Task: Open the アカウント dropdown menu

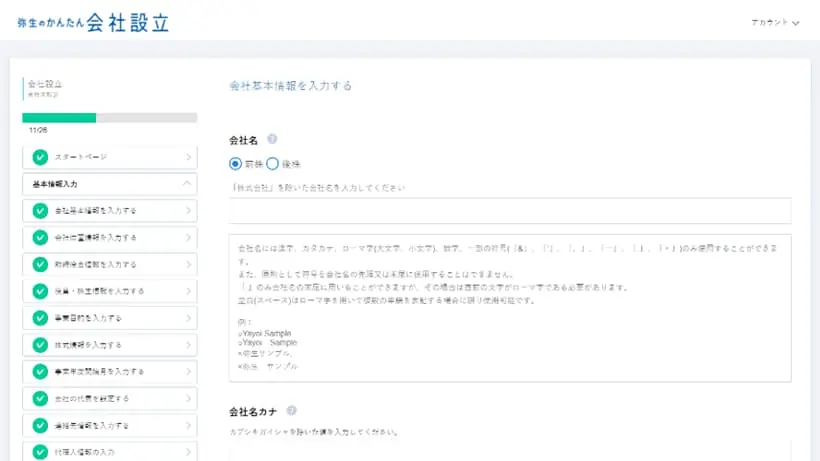Action: pyautogui.click(x=775, y=22)
